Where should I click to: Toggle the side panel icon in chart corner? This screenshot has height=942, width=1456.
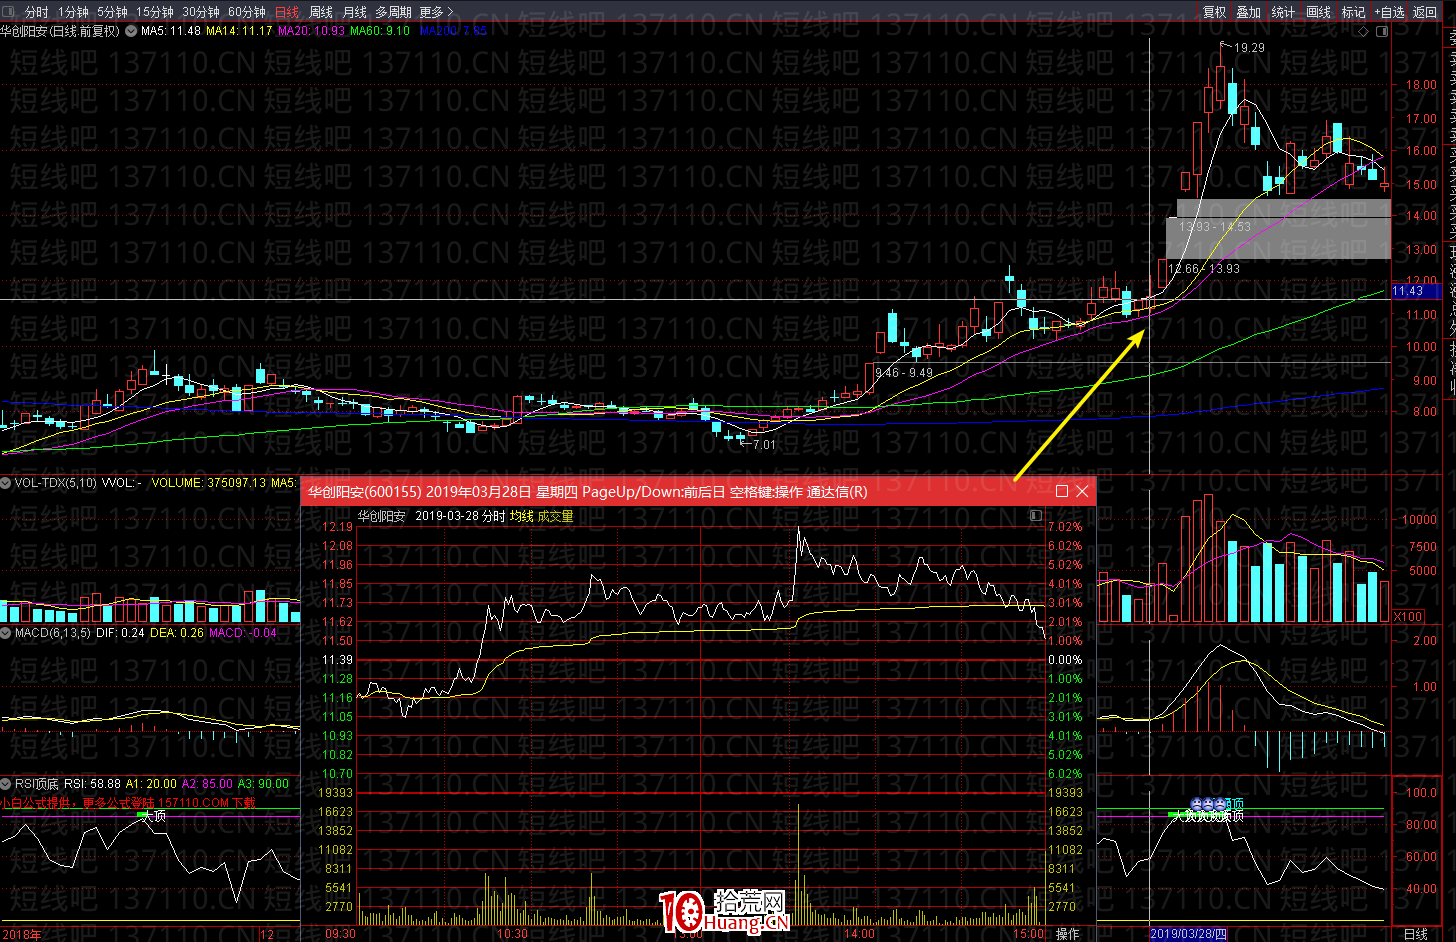tap(1383, 31)
